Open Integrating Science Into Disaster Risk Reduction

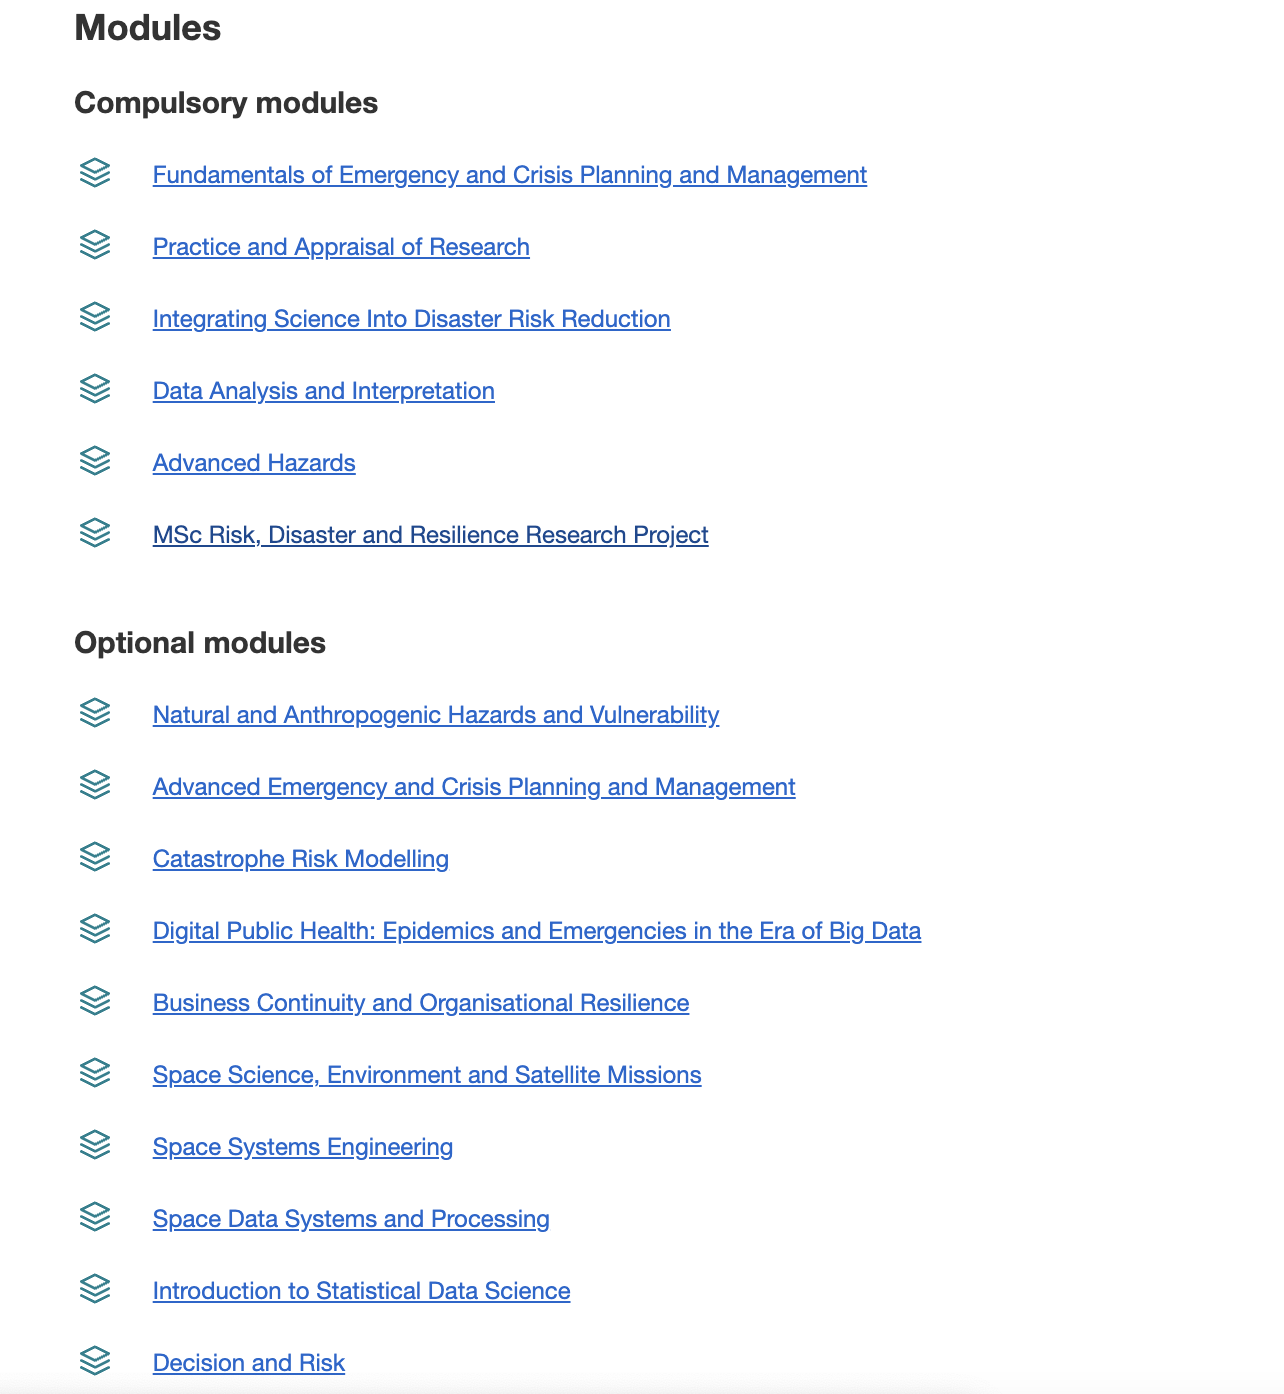point(412,319)
